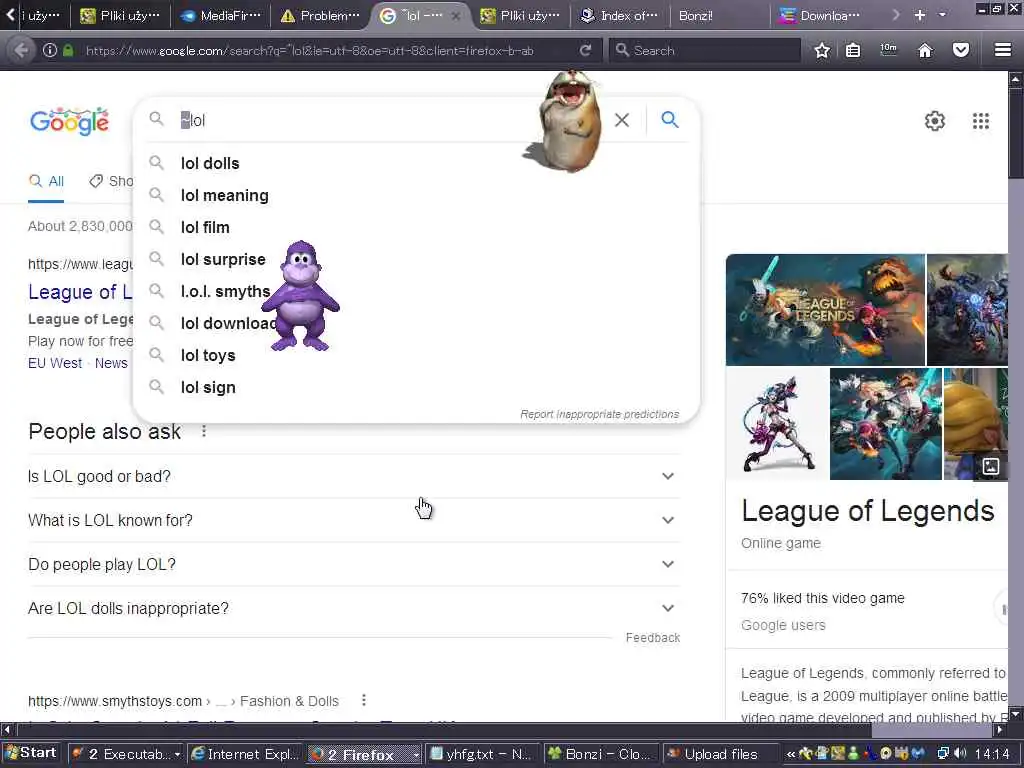Screen dimensions: 1024x768
Task: Click the URL address bar
Action: pos(327,50)
